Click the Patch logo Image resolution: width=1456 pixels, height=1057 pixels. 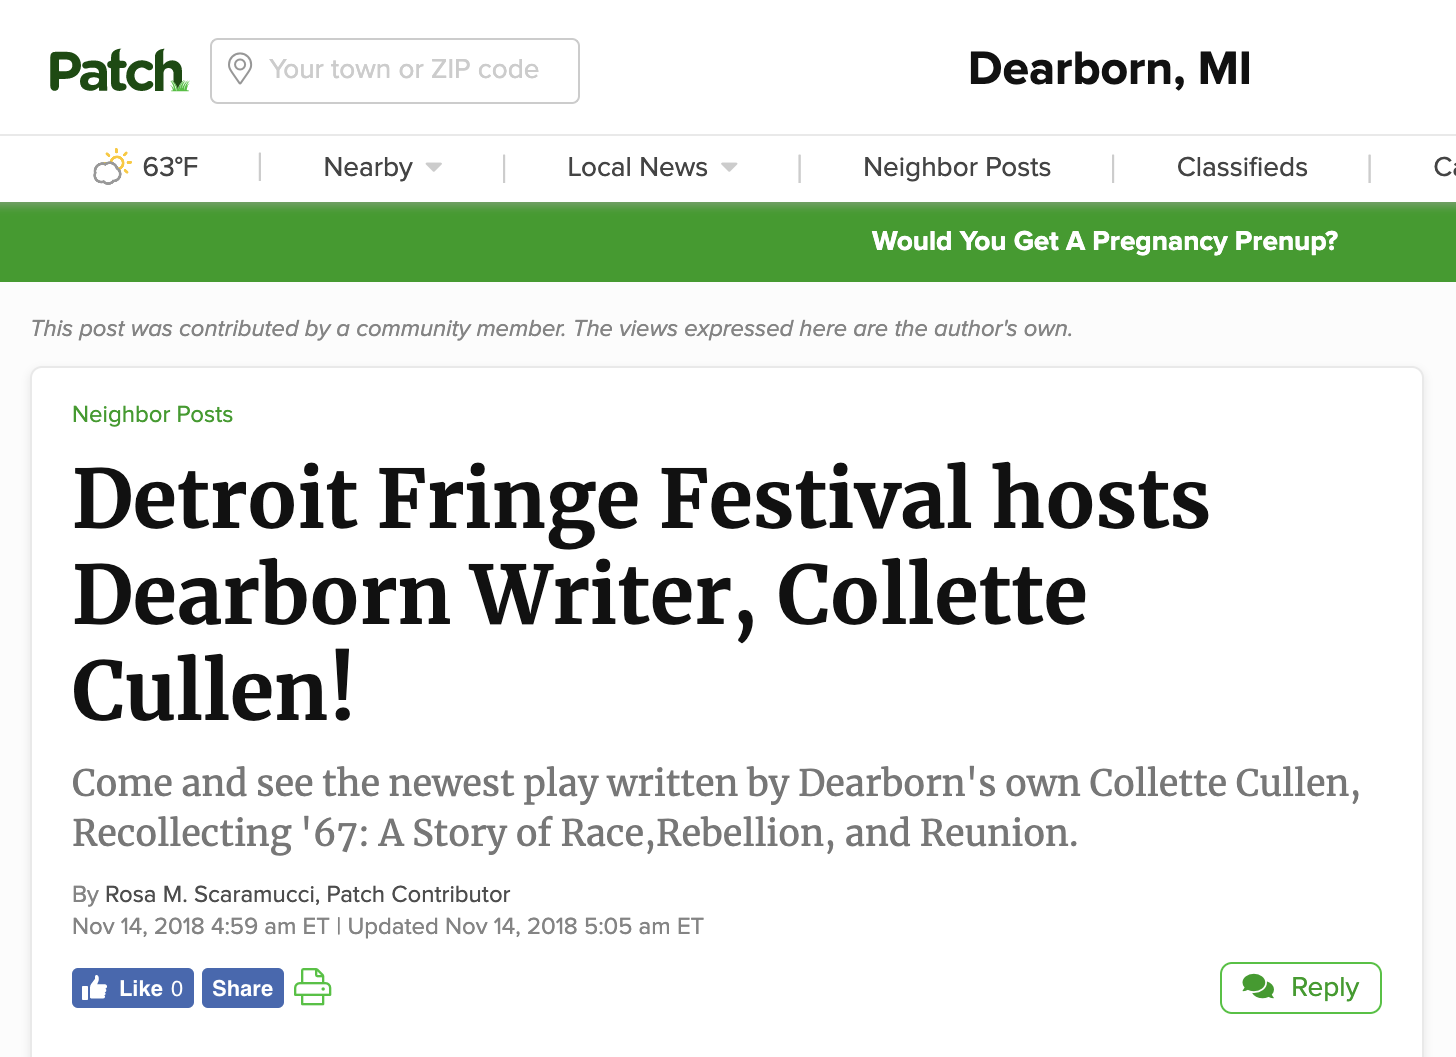pyautogui.click(x=119, y=71)
